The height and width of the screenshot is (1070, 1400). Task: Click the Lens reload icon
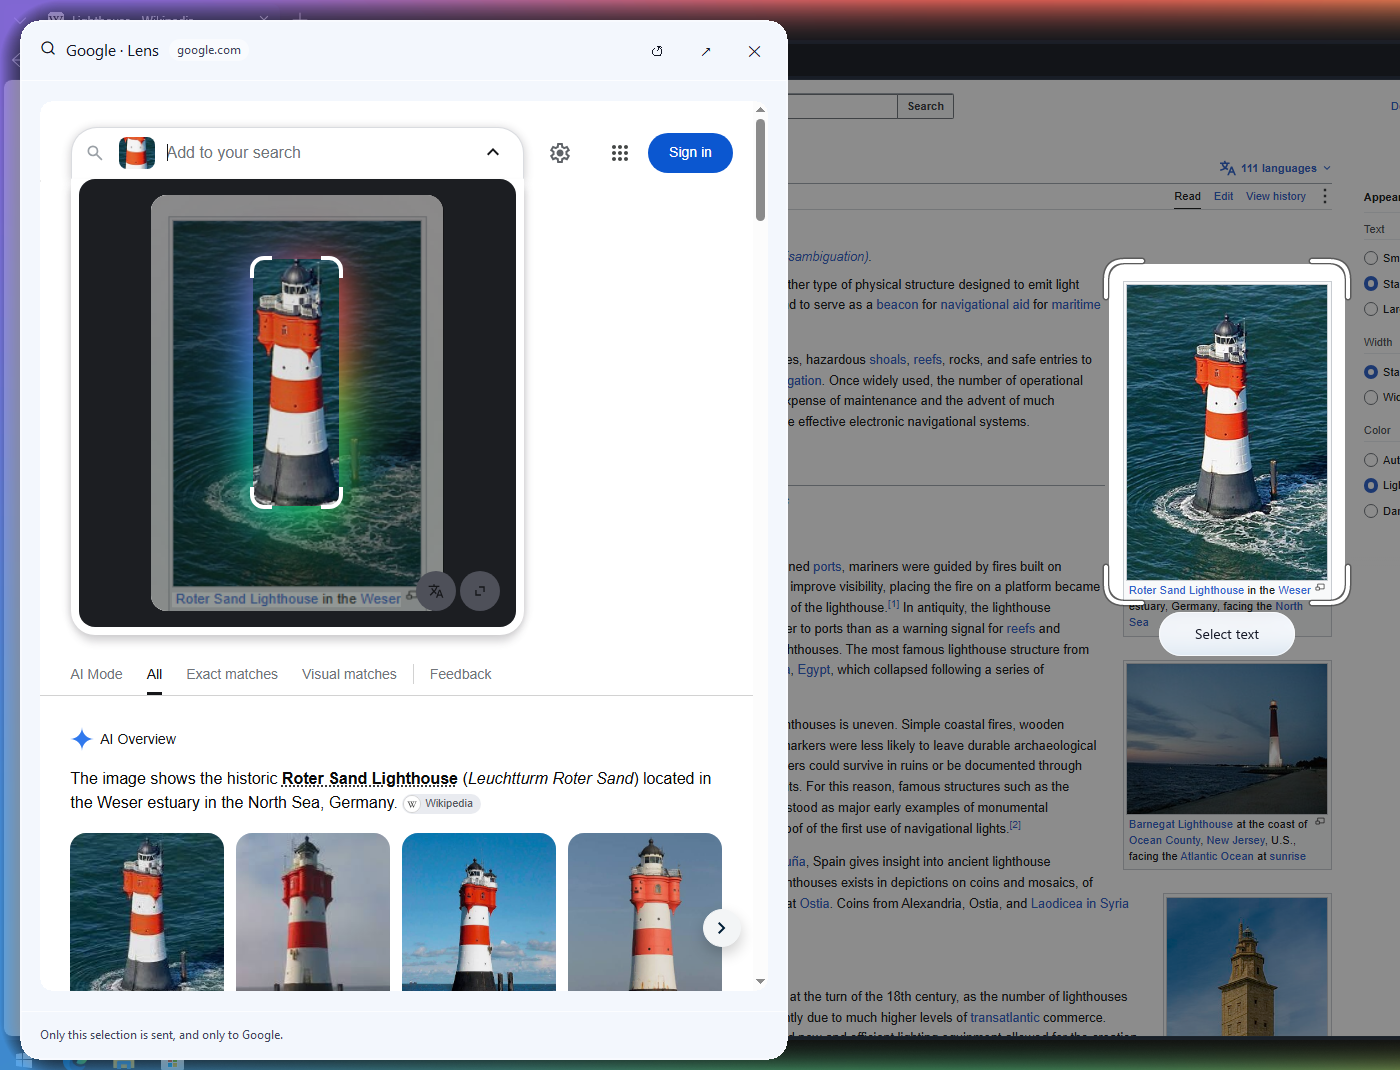click(657, 51)
